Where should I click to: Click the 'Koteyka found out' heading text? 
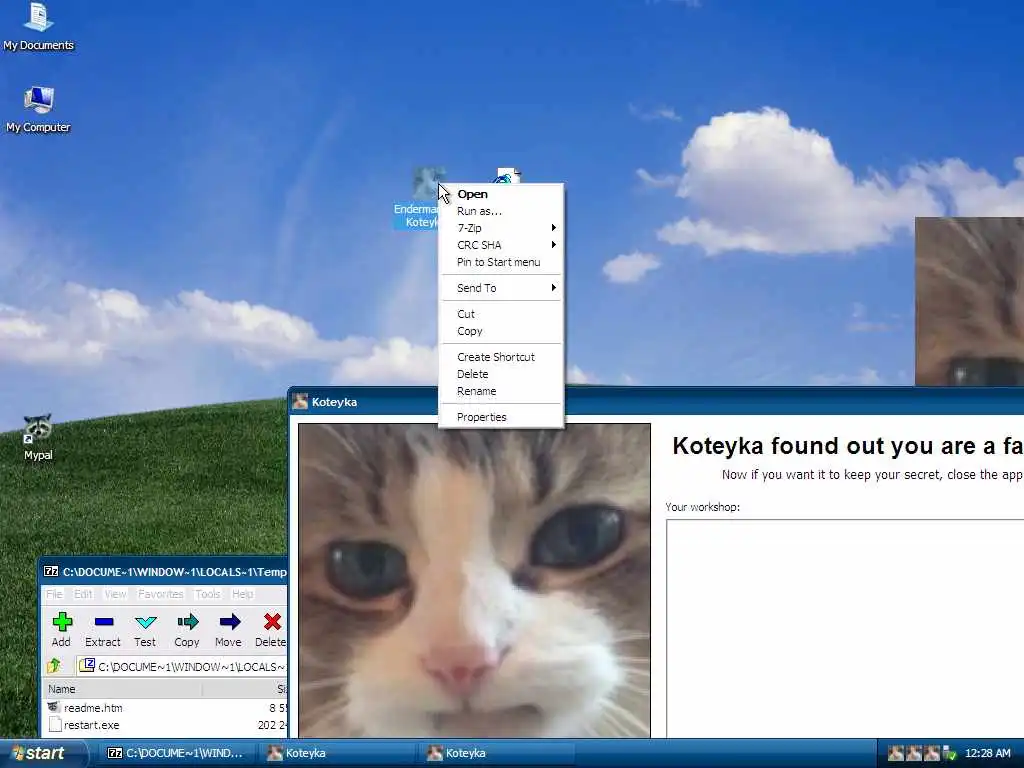pos(848,445)
